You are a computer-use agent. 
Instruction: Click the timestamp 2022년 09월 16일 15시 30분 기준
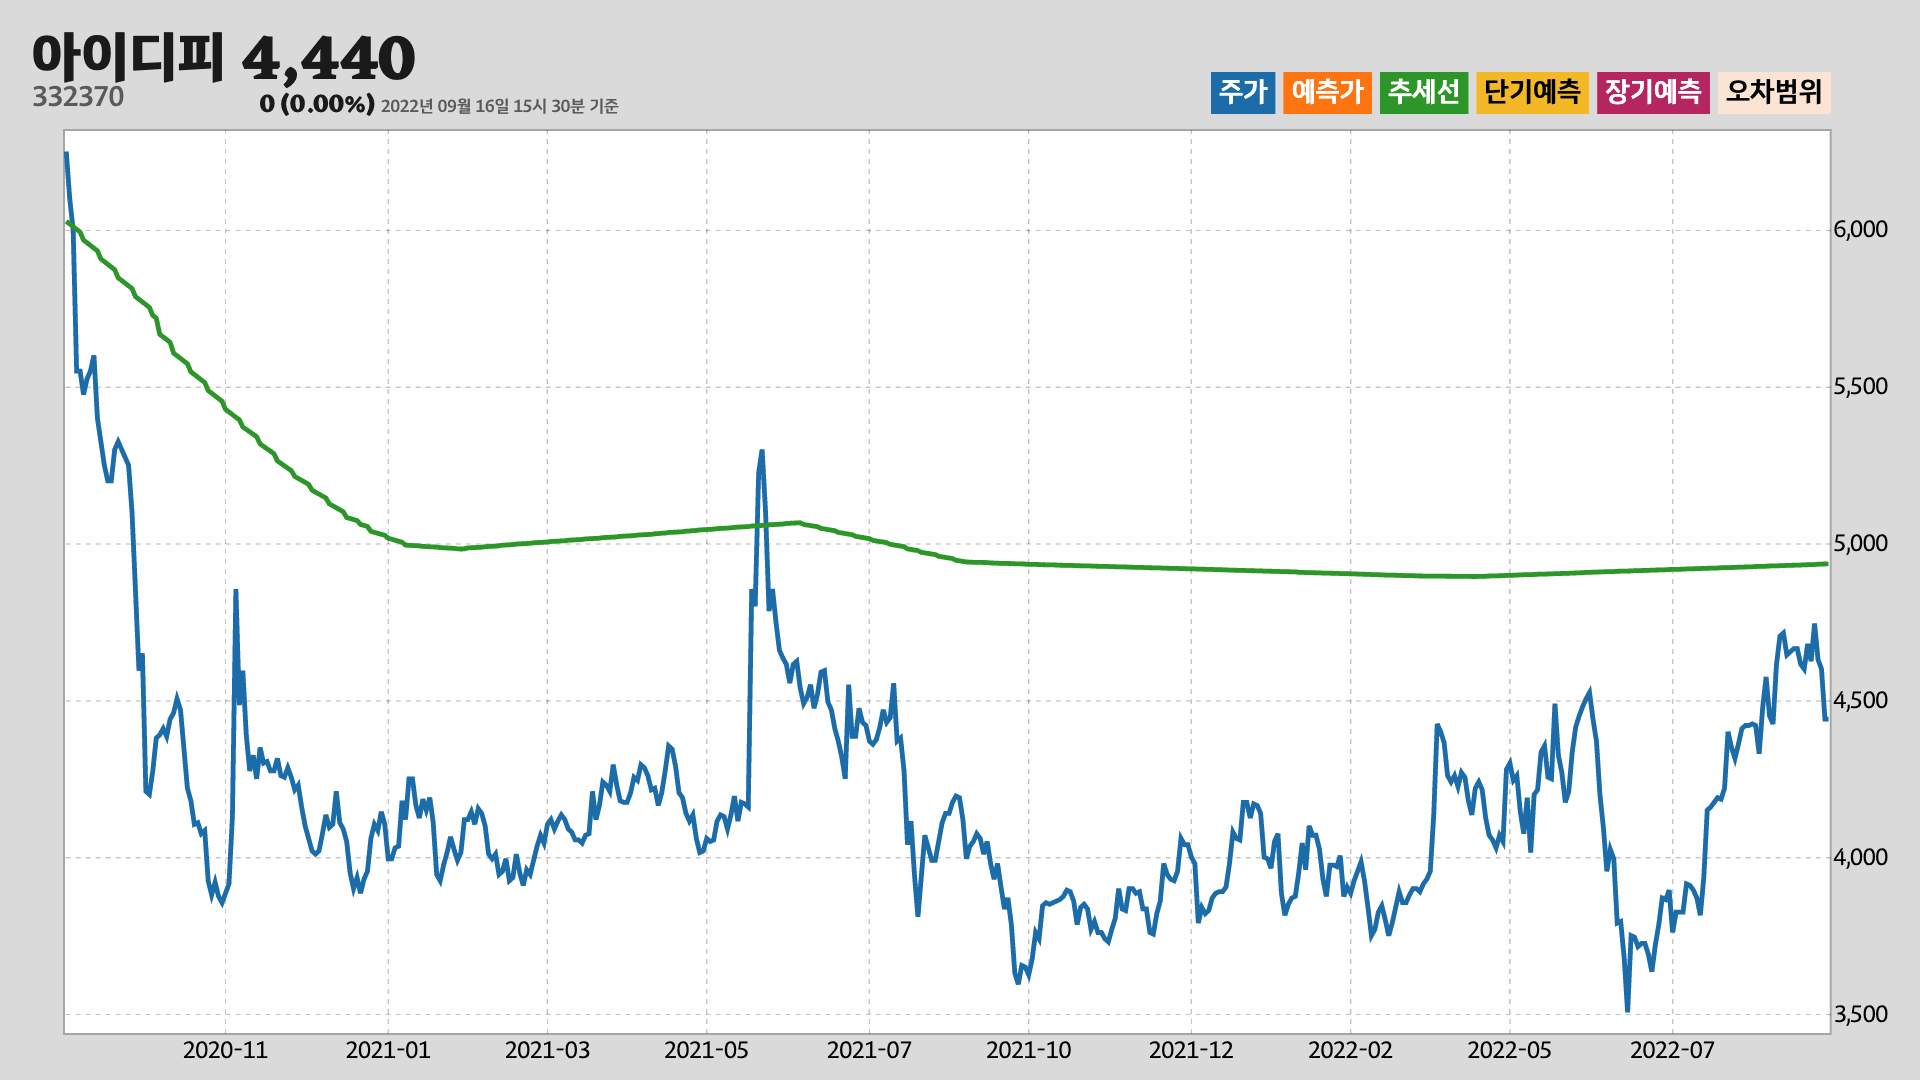point(500,106)
